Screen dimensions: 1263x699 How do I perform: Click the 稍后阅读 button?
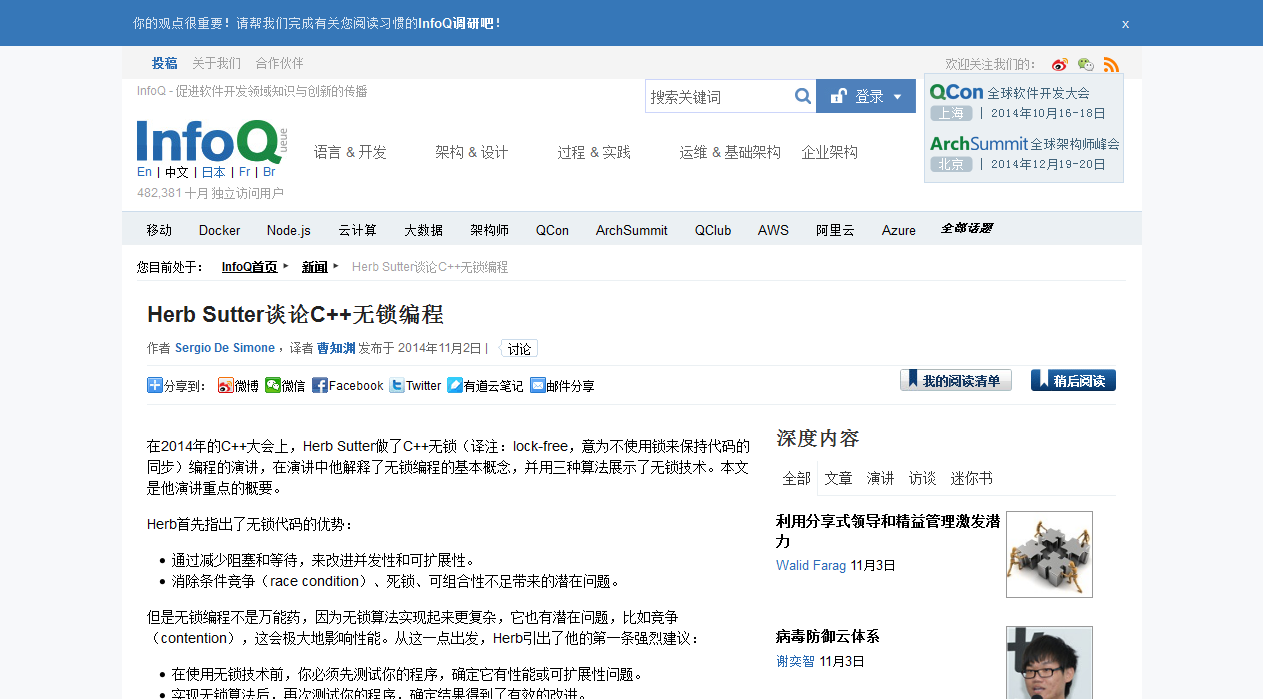pos(1073,380)
